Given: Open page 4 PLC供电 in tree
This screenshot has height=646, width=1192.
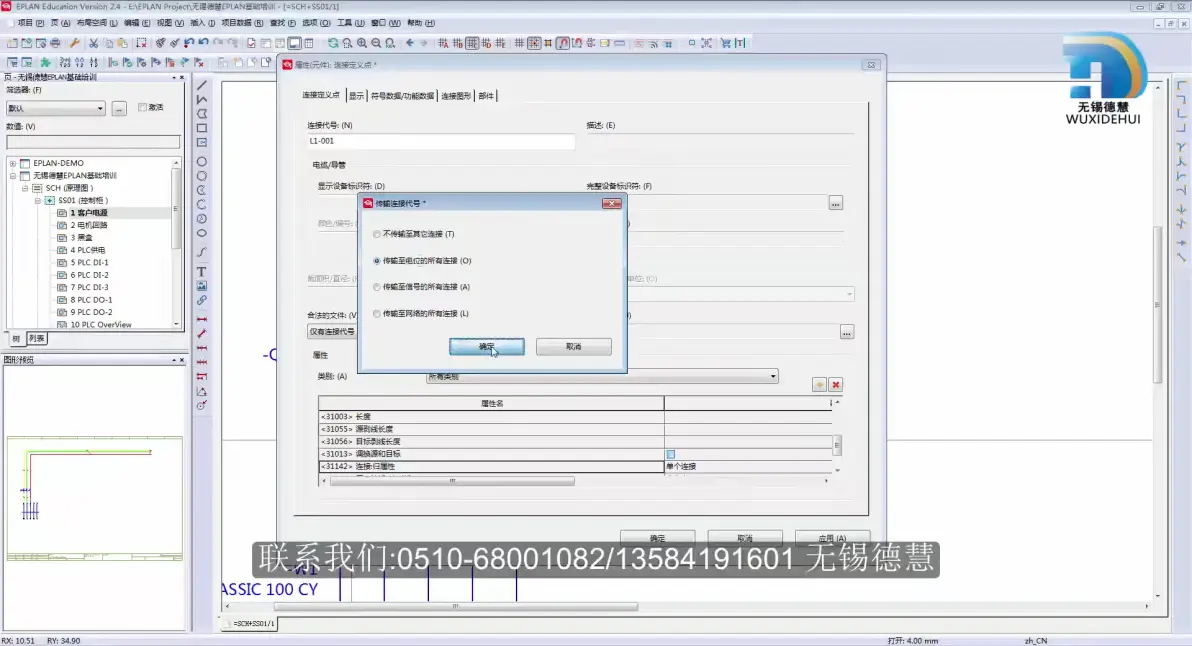Looking at the screenshot, I should (x=87, y=250).
